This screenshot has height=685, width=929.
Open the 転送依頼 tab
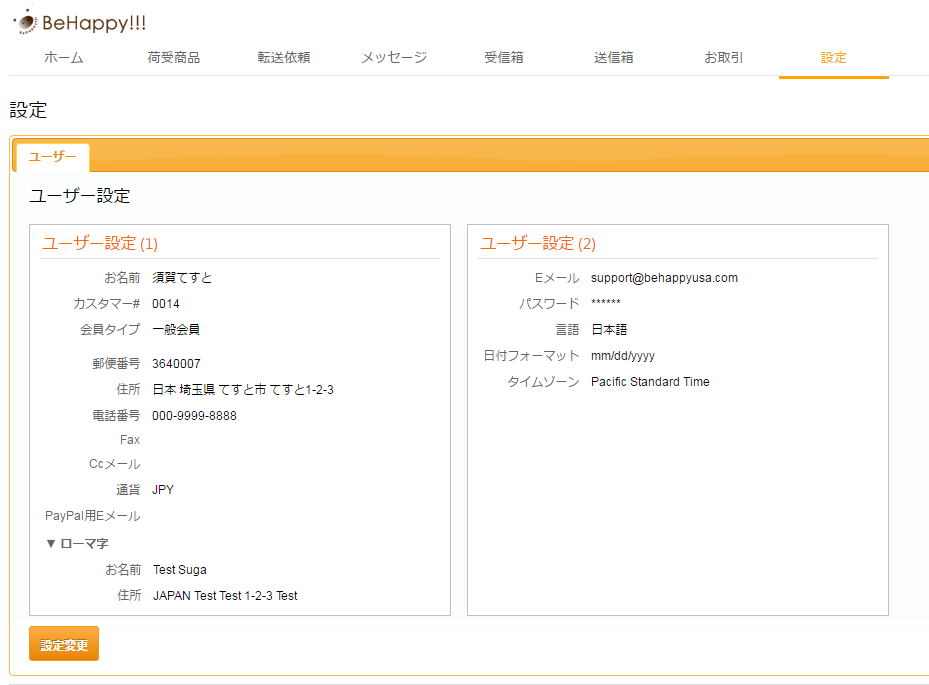(x=283, y=58)
